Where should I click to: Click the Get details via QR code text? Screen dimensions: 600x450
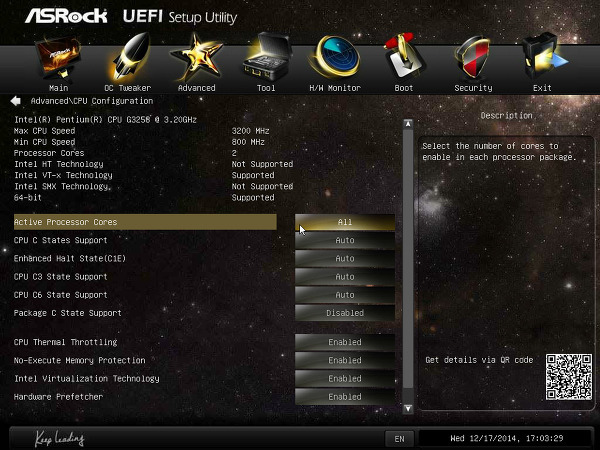point(479,360)
